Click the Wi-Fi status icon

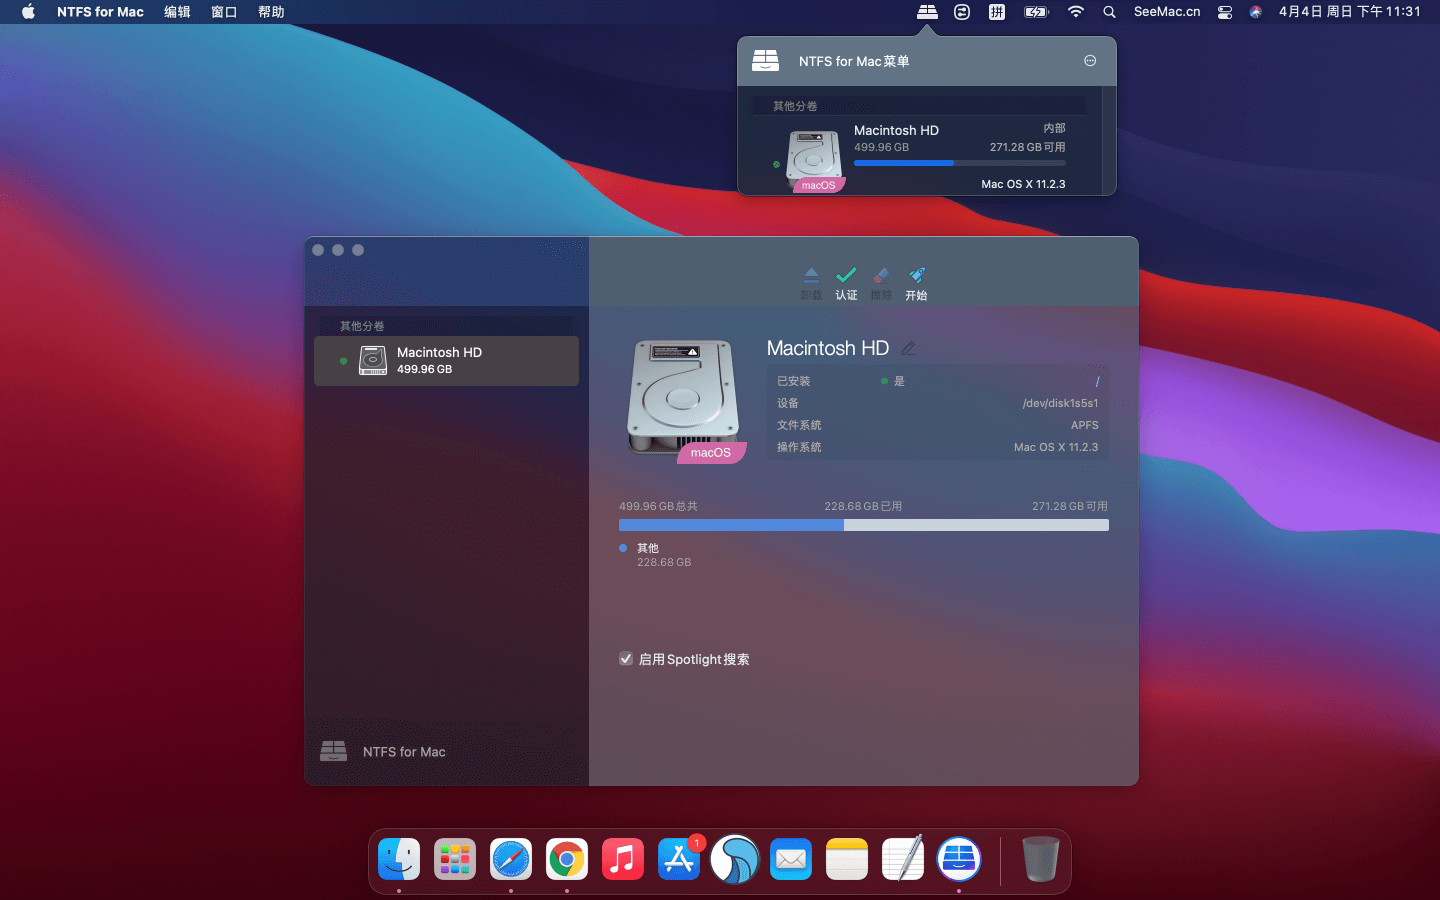pos(1076,12)
